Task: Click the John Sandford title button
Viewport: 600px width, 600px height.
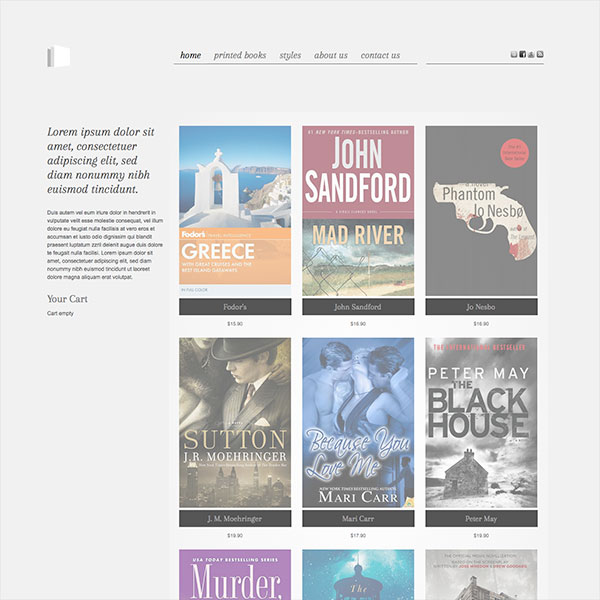Action: click(x=358, y=307)
